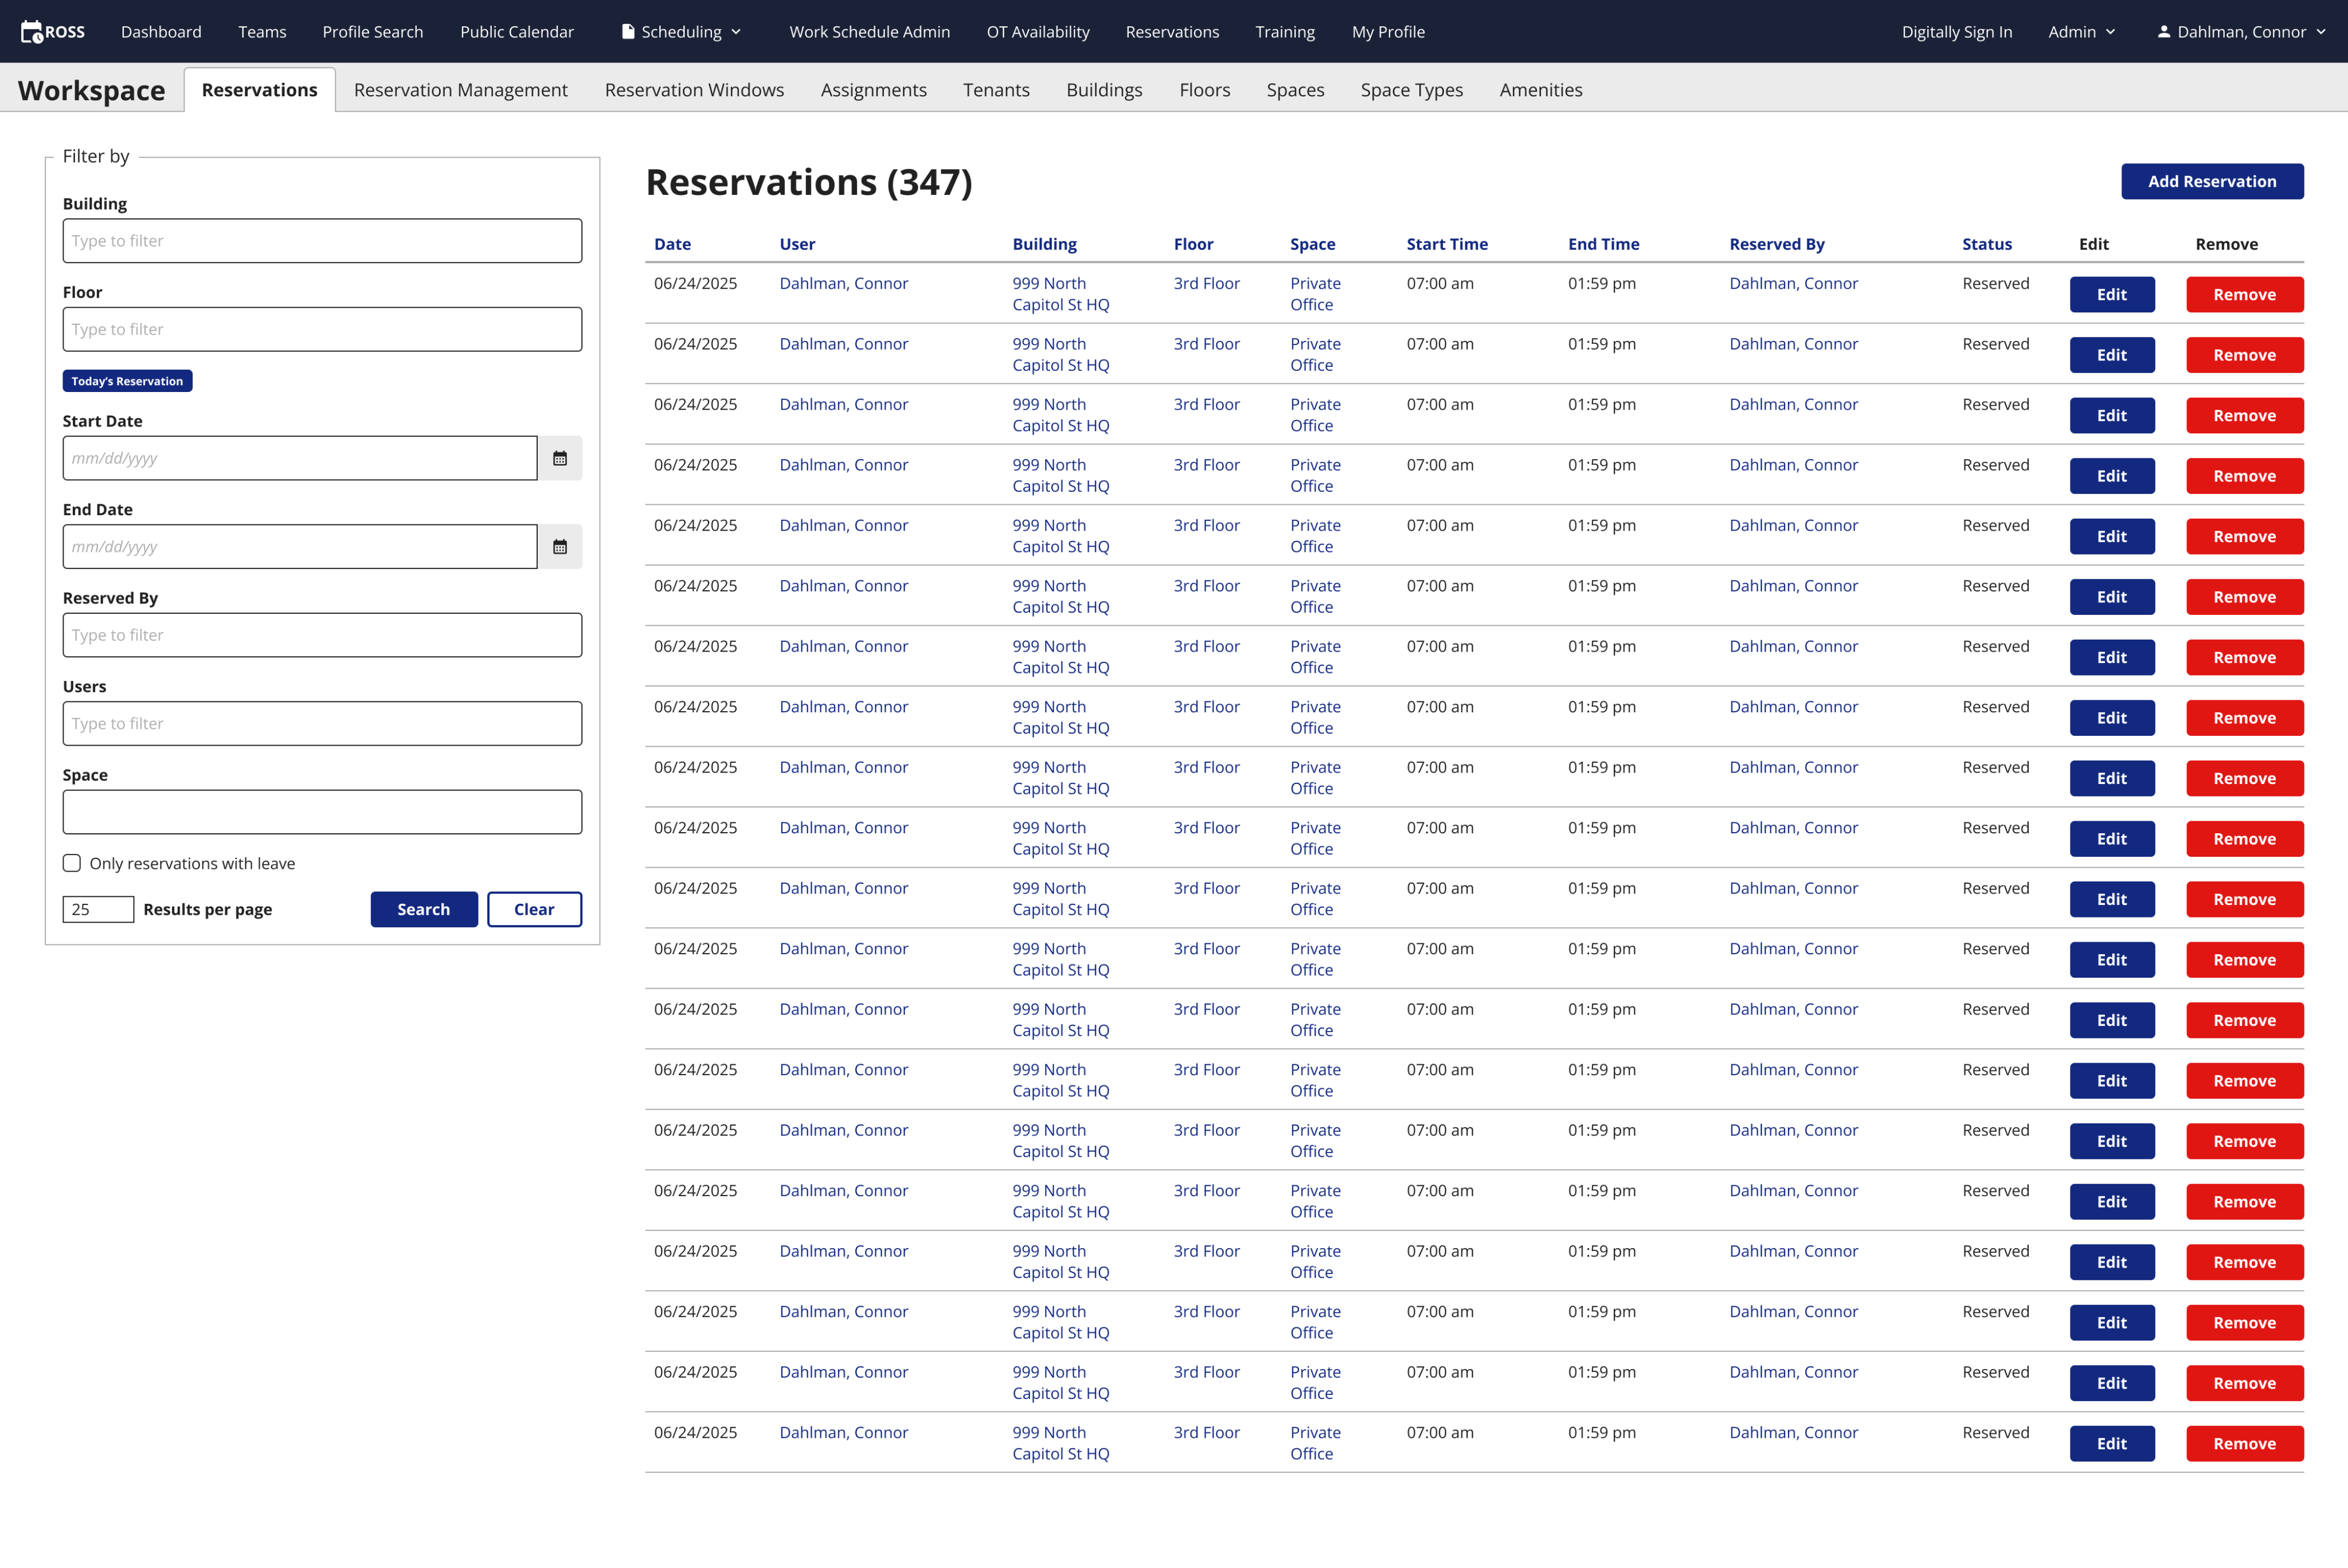The image size is (2348, 1568).
Task: Focus the Building filter input field
Action: [x=322, y=241]
